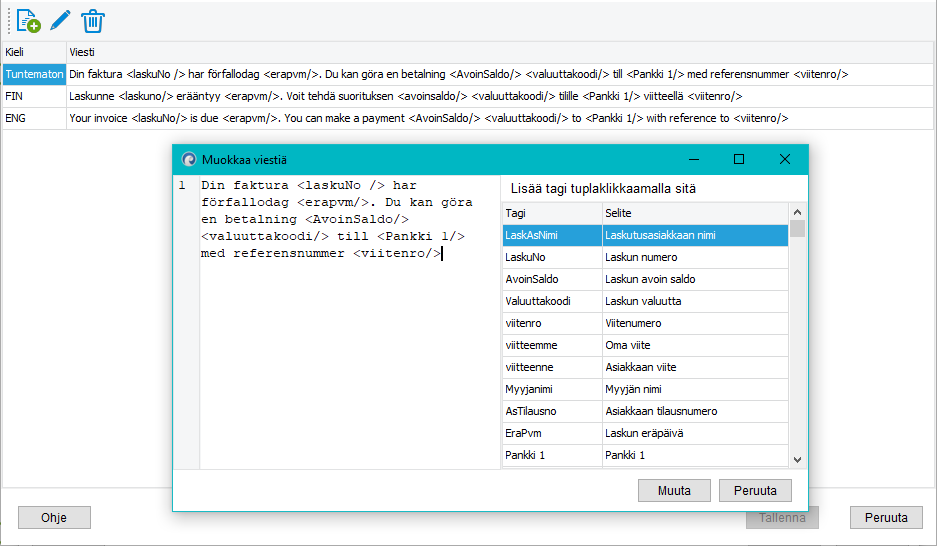This screenshot has width=937, height=546.
Task: Open help with the Ohje button
Action: (x=54, y=517)
